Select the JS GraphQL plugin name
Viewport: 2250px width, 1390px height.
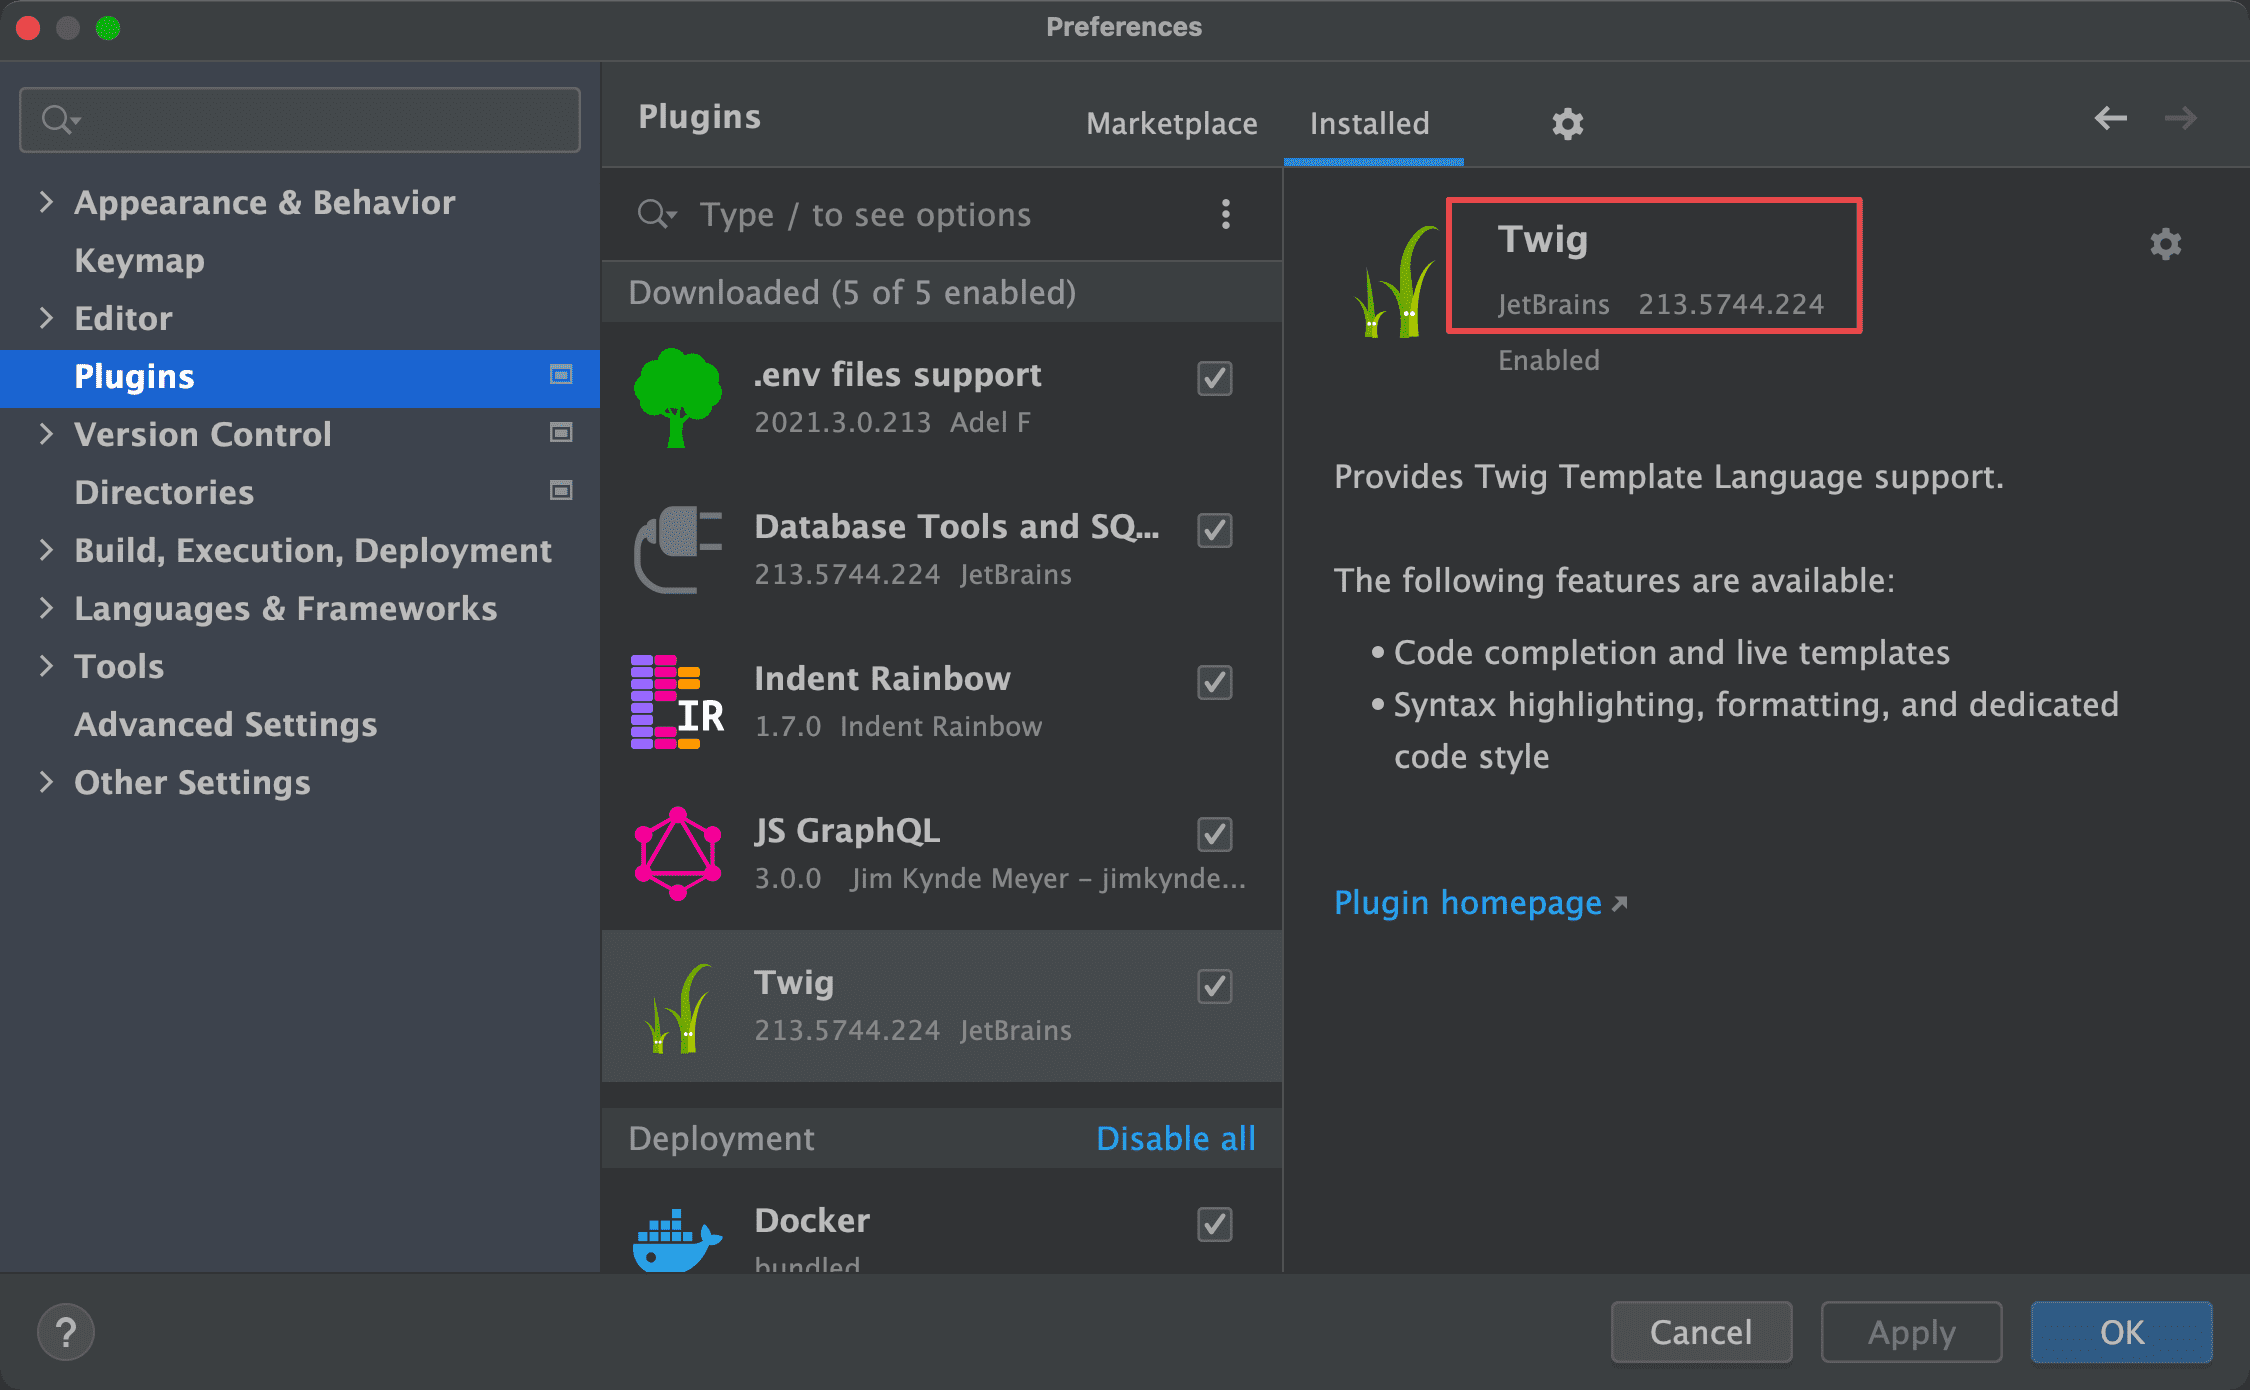[846, 830]
